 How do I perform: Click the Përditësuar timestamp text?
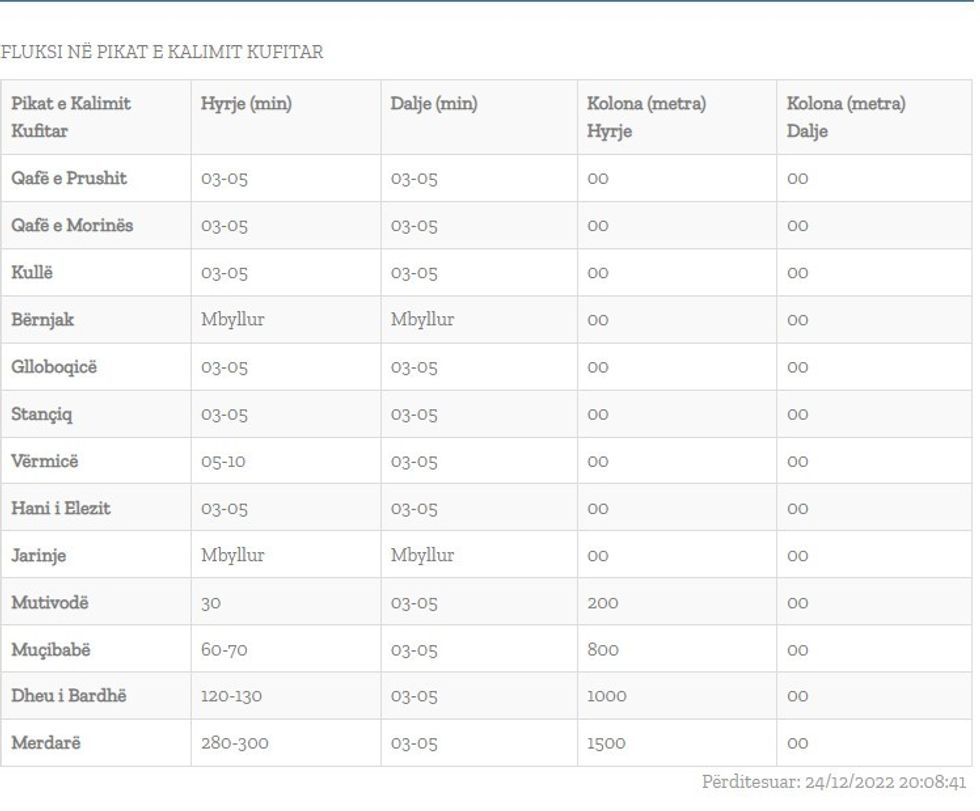pyautogui.click(x=833, y=782)
